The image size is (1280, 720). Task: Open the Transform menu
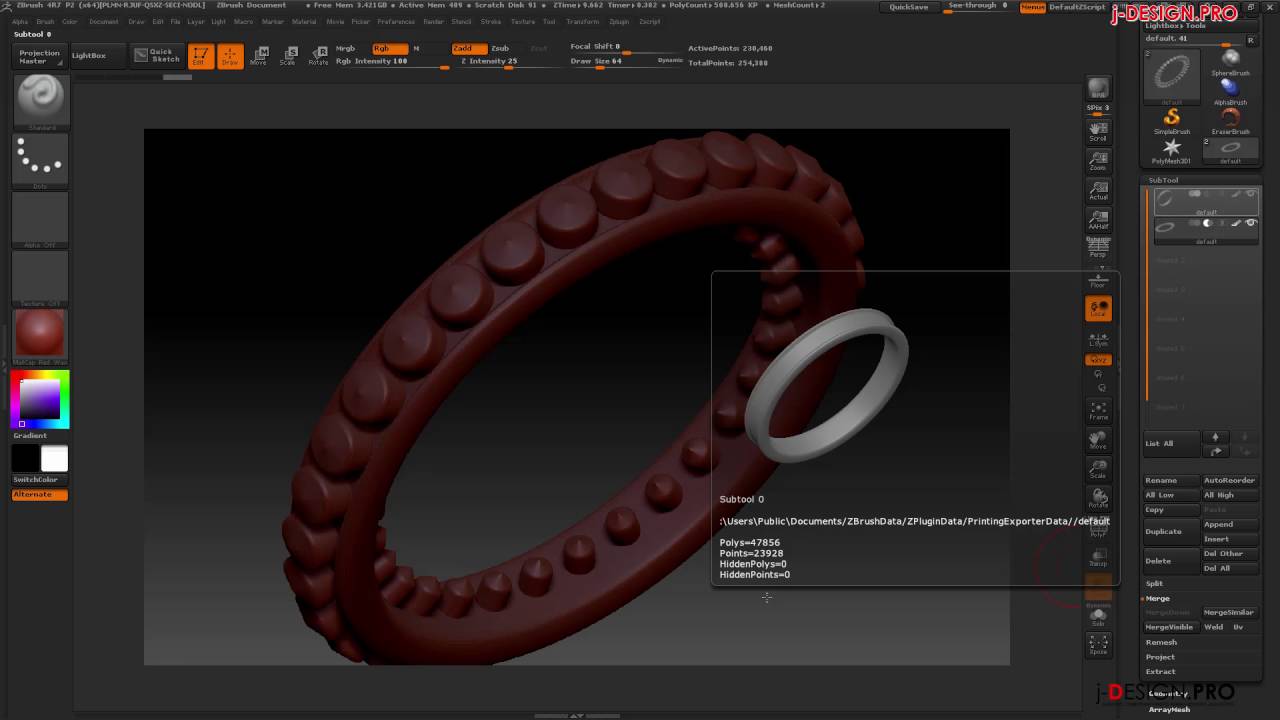tap(582, 21)
